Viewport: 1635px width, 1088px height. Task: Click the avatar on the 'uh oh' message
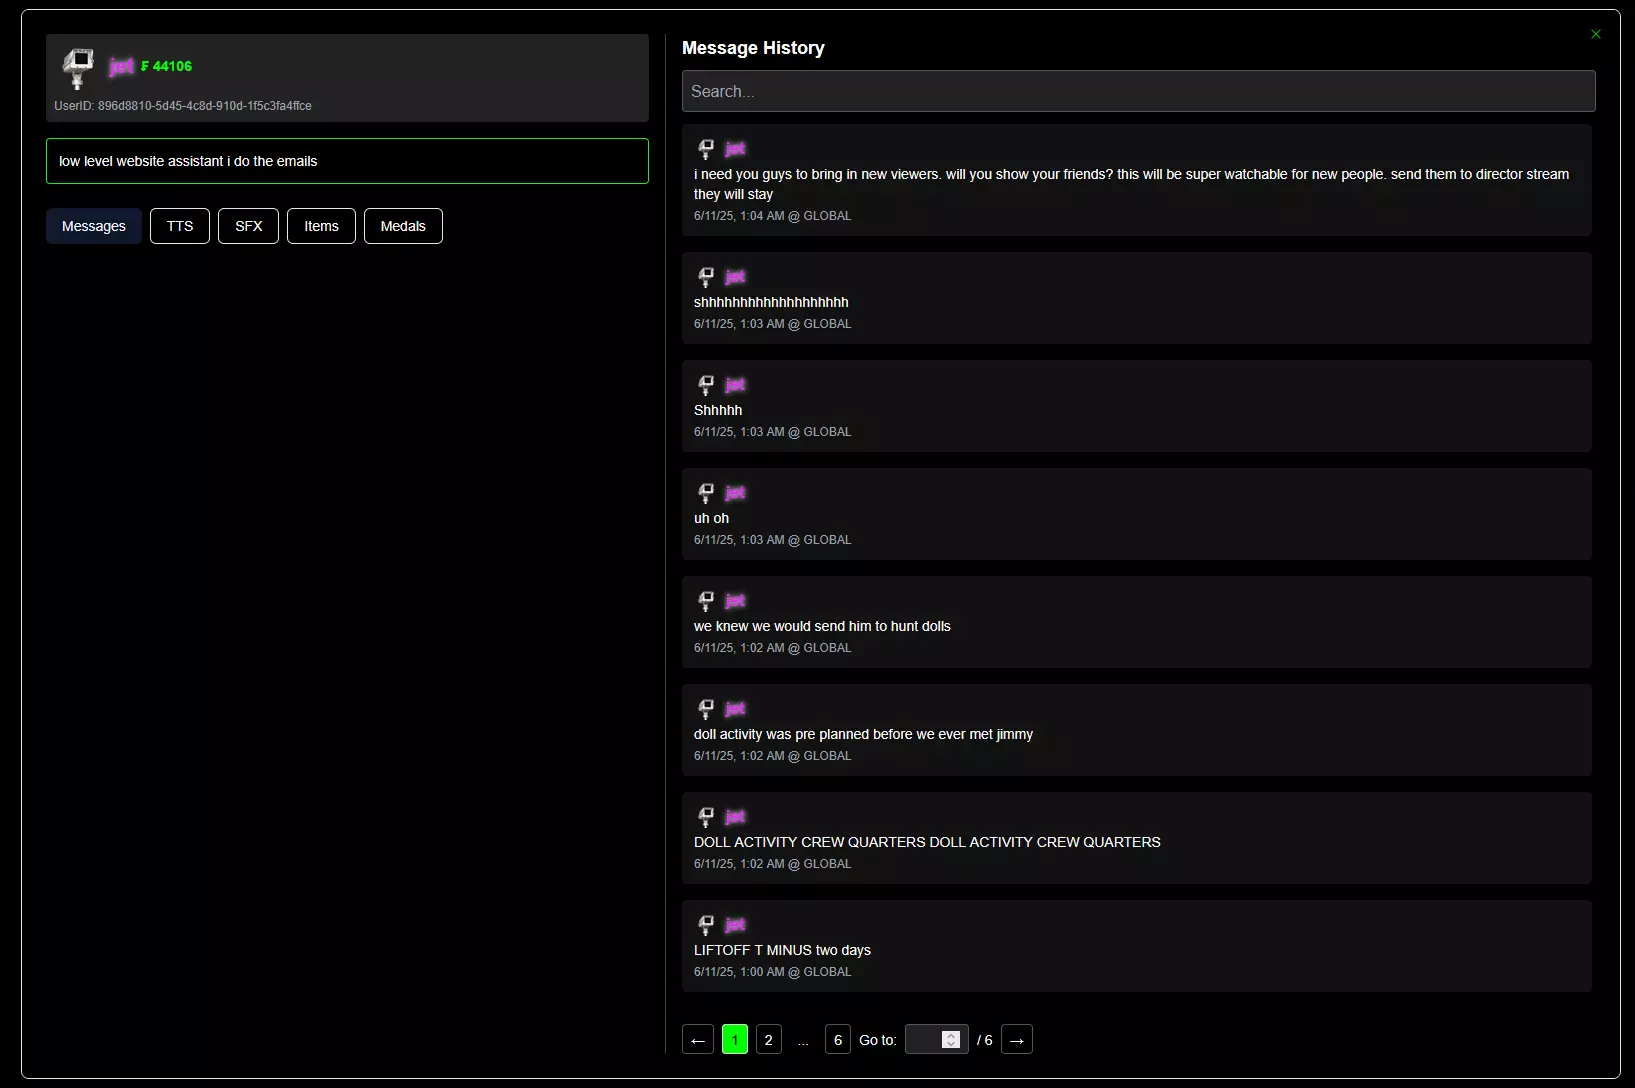coord(706,493)
